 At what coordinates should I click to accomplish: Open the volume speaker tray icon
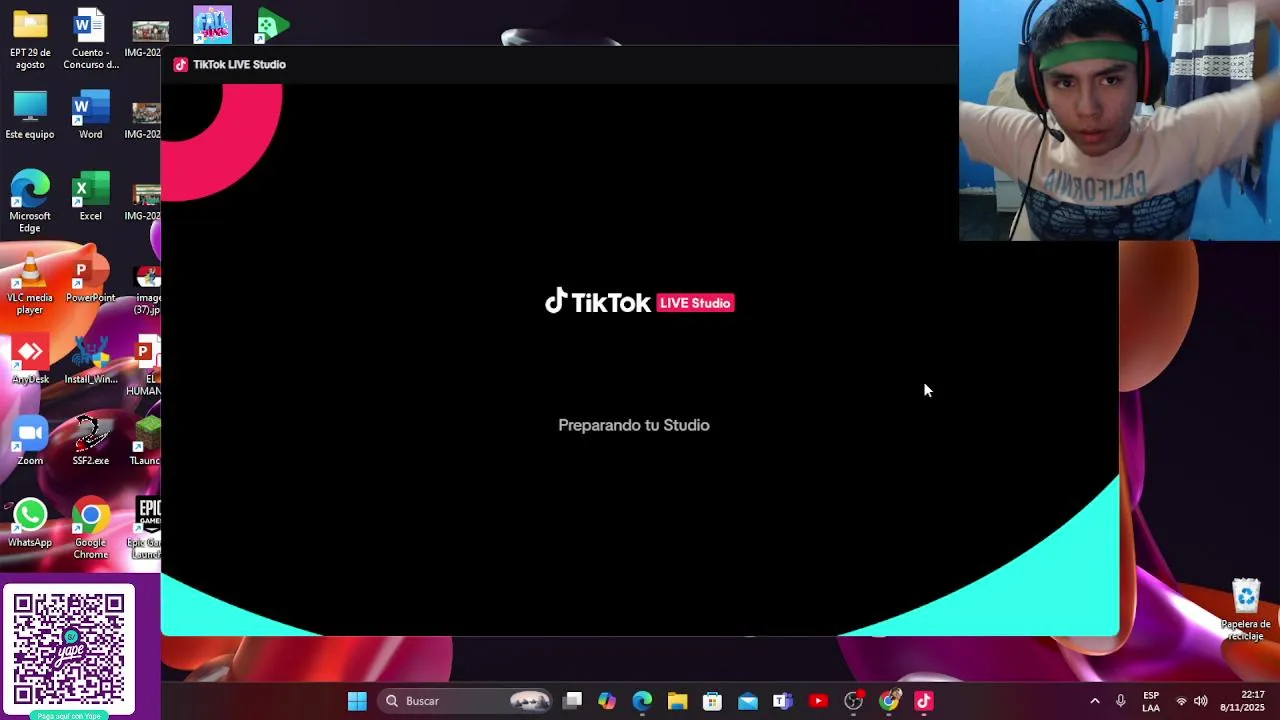(1200, 701)
